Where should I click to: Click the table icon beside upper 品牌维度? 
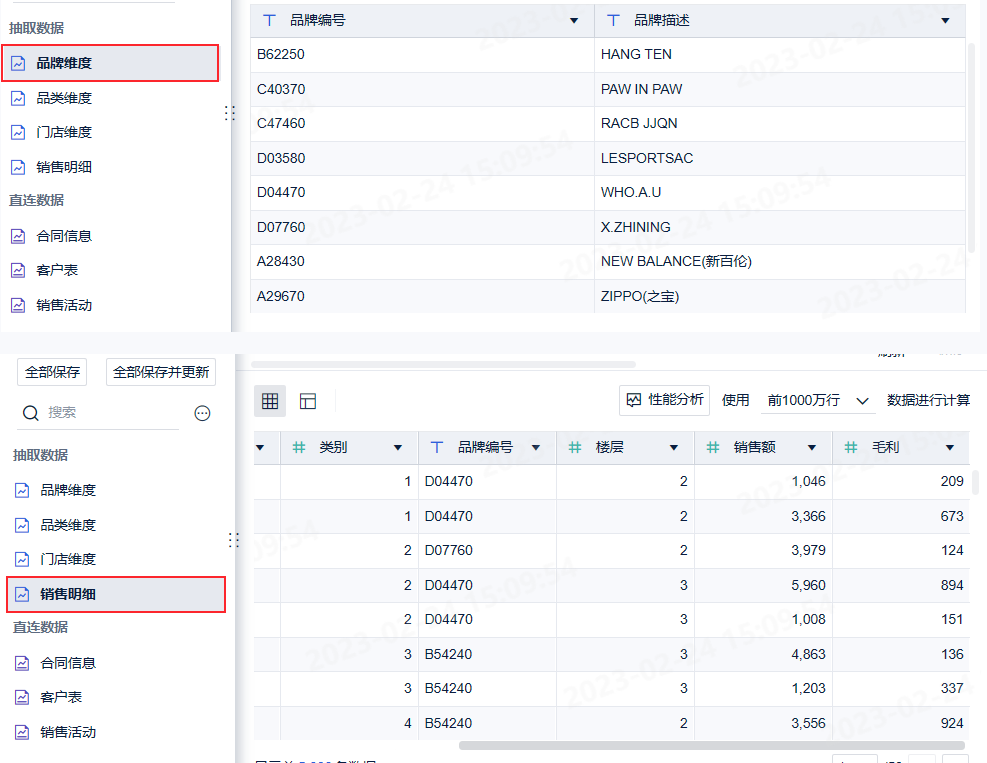[18, 63]
